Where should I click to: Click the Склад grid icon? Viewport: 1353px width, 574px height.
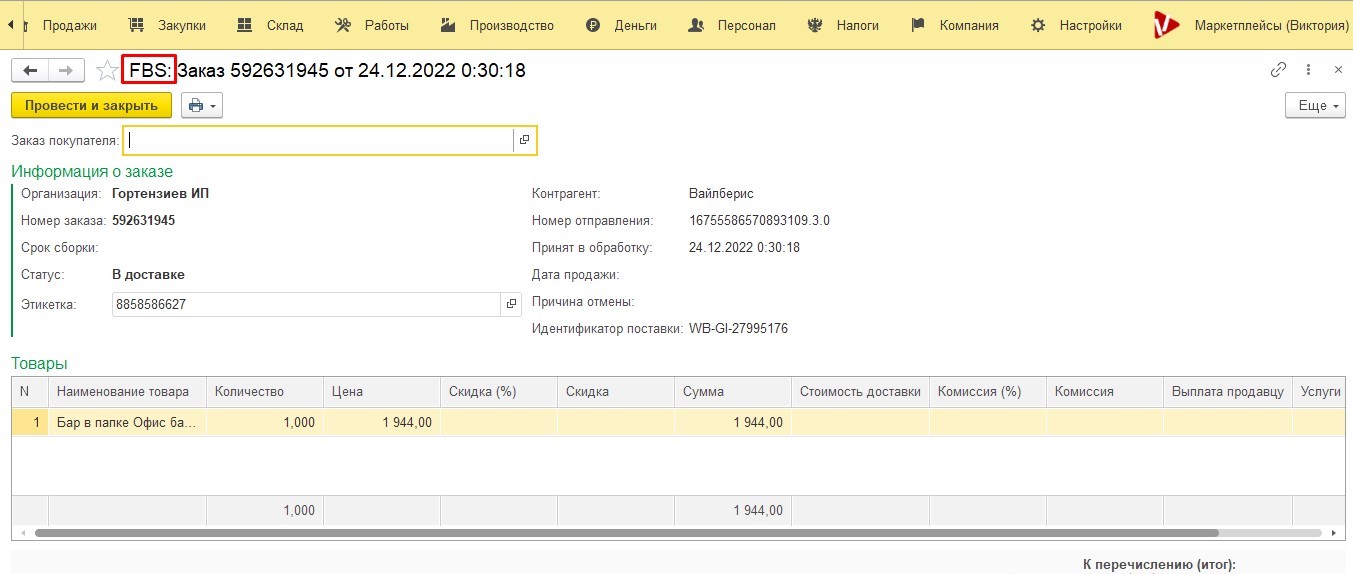pyautogui.click(x=244, y=25)
